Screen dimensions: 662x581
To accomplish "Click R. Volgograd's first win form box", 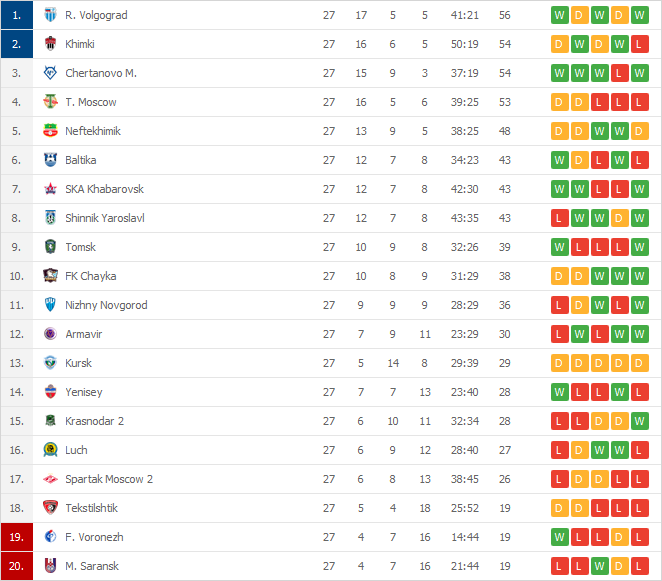I will tap(559, 15).
